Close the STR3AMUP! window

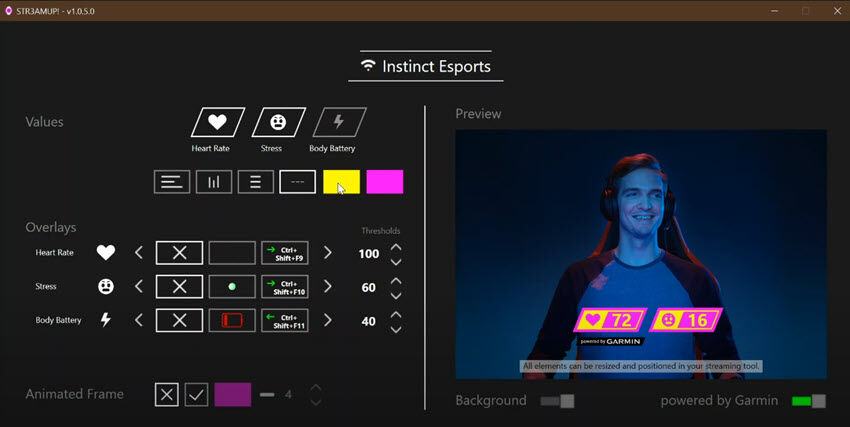837,11
